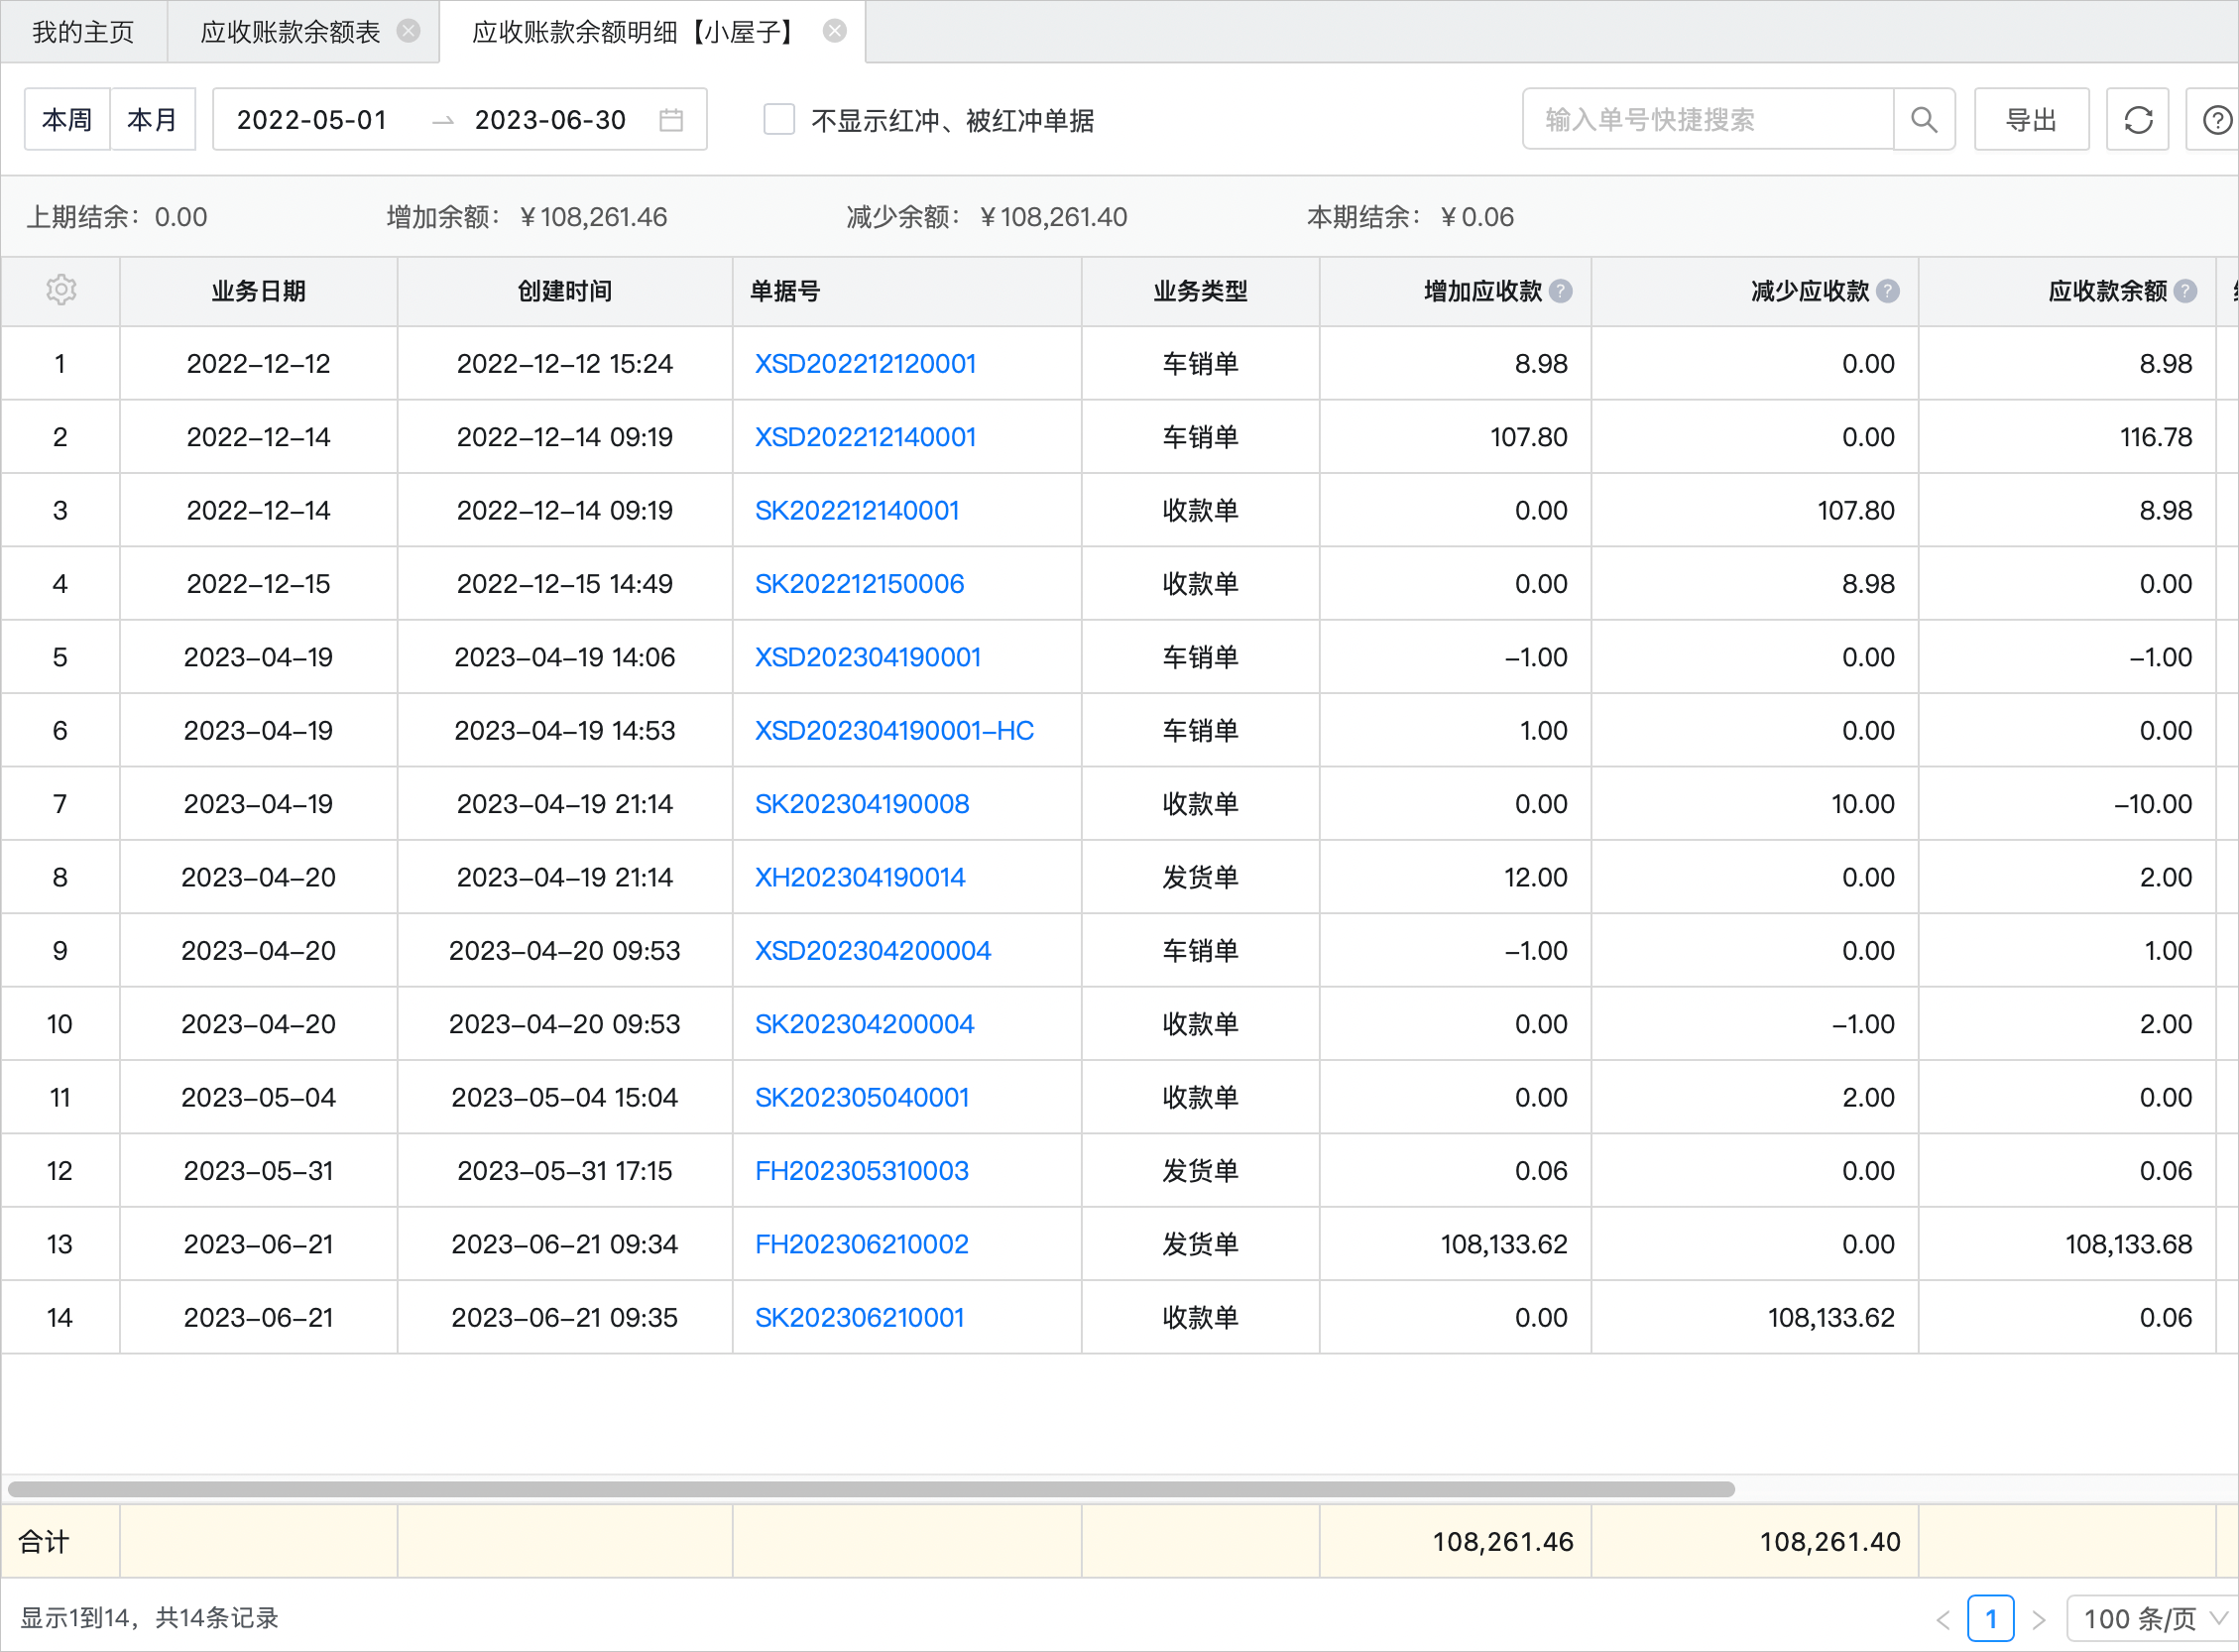
Task: Click help icon beside 增加应收款 header
Action: coord(1560,291)
